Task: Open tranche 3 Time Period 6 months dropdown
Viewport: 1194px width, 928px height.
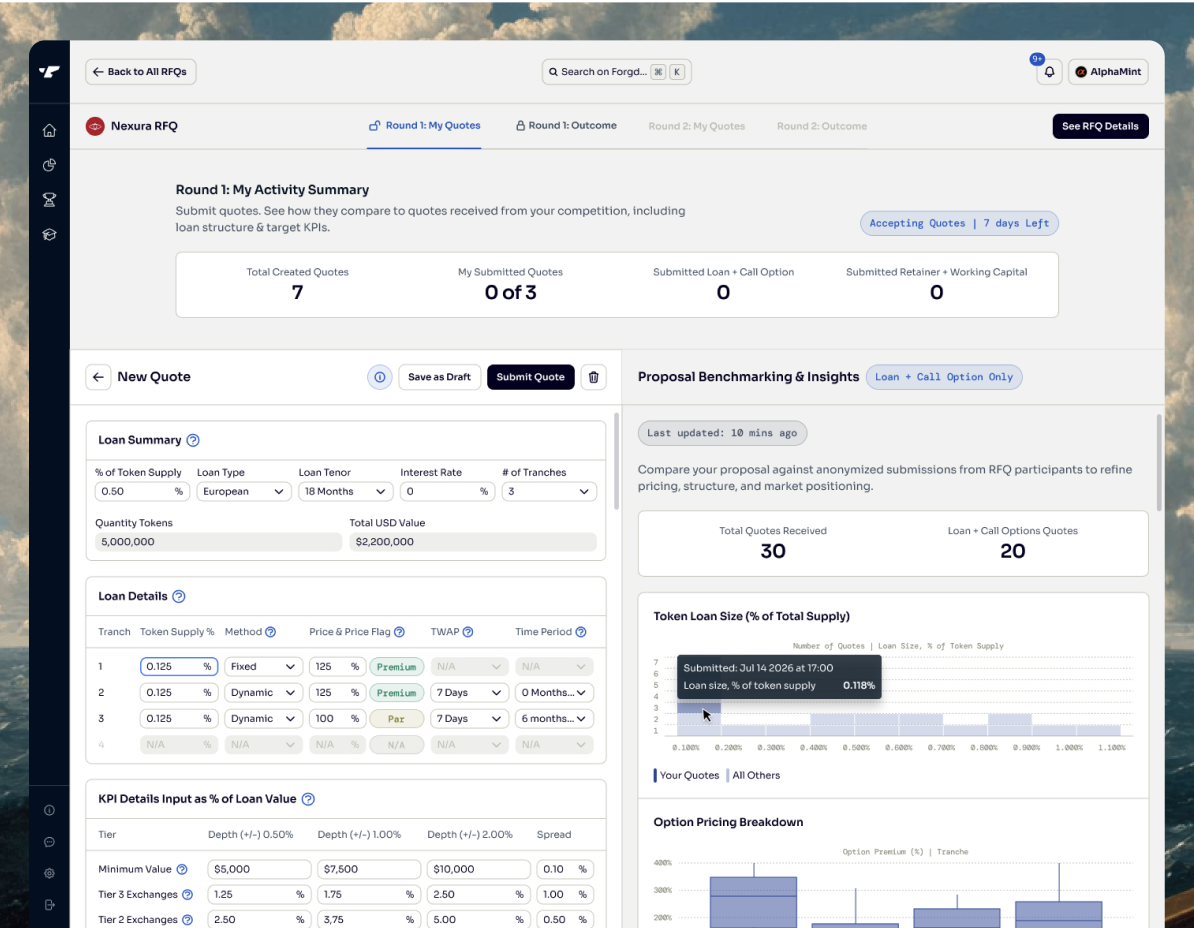Action: click(x=554, y=719)
